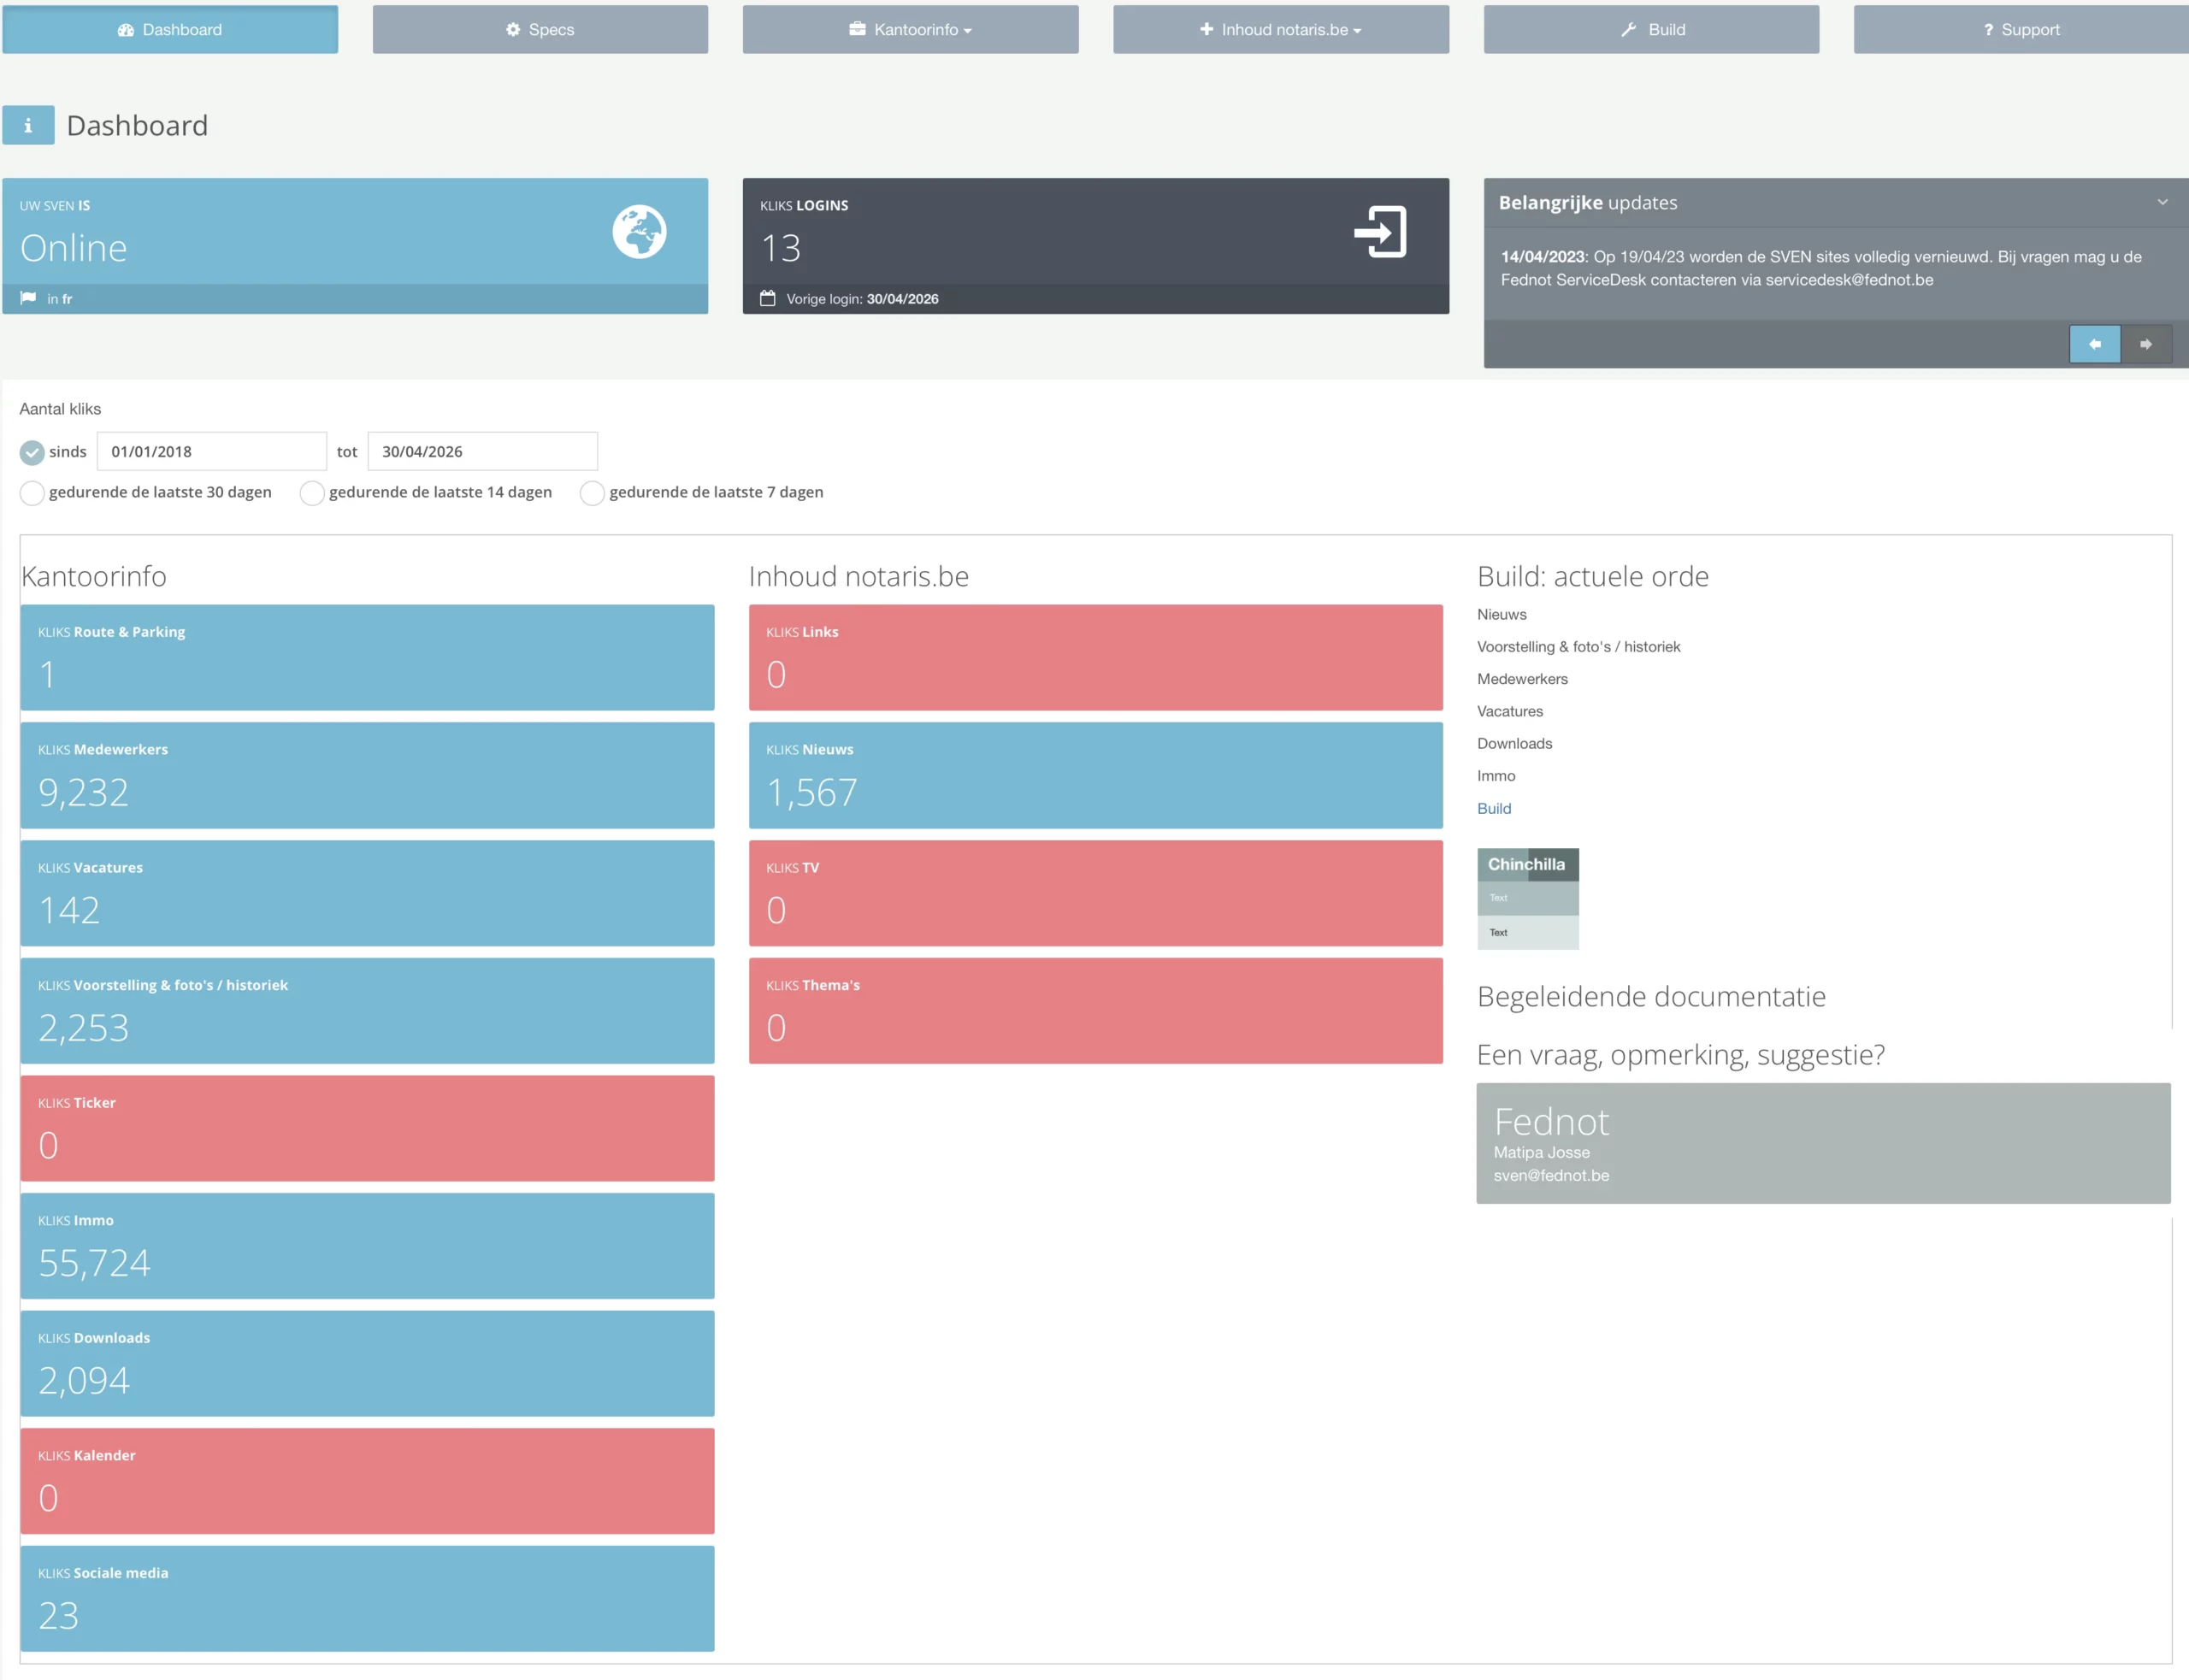Click the update message dated 14/04/2023
The width and height of the screenshot is (2189, 1680).
coord(1821,268)
